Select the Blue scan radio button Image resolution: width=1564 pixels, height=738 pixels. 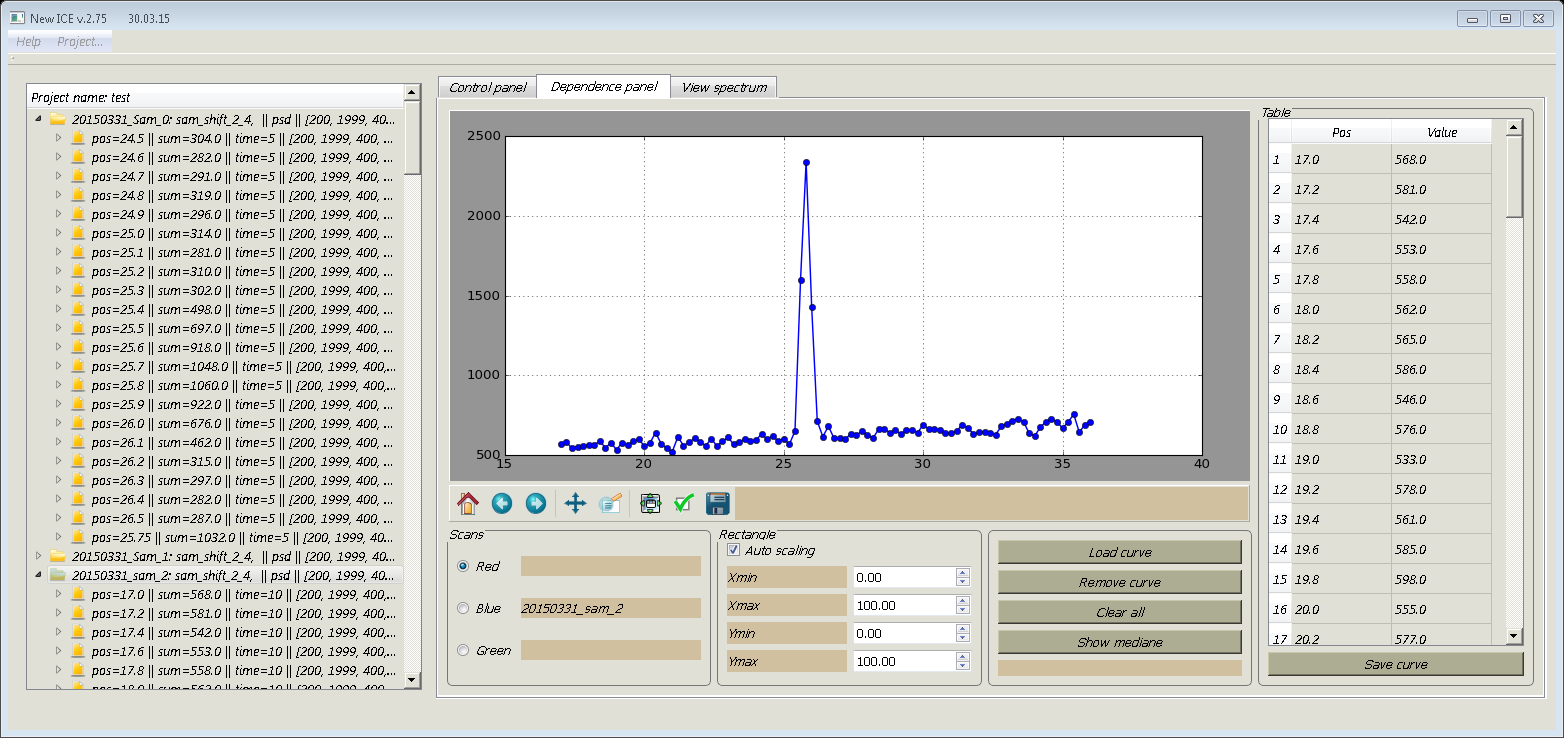pos(463,608)
